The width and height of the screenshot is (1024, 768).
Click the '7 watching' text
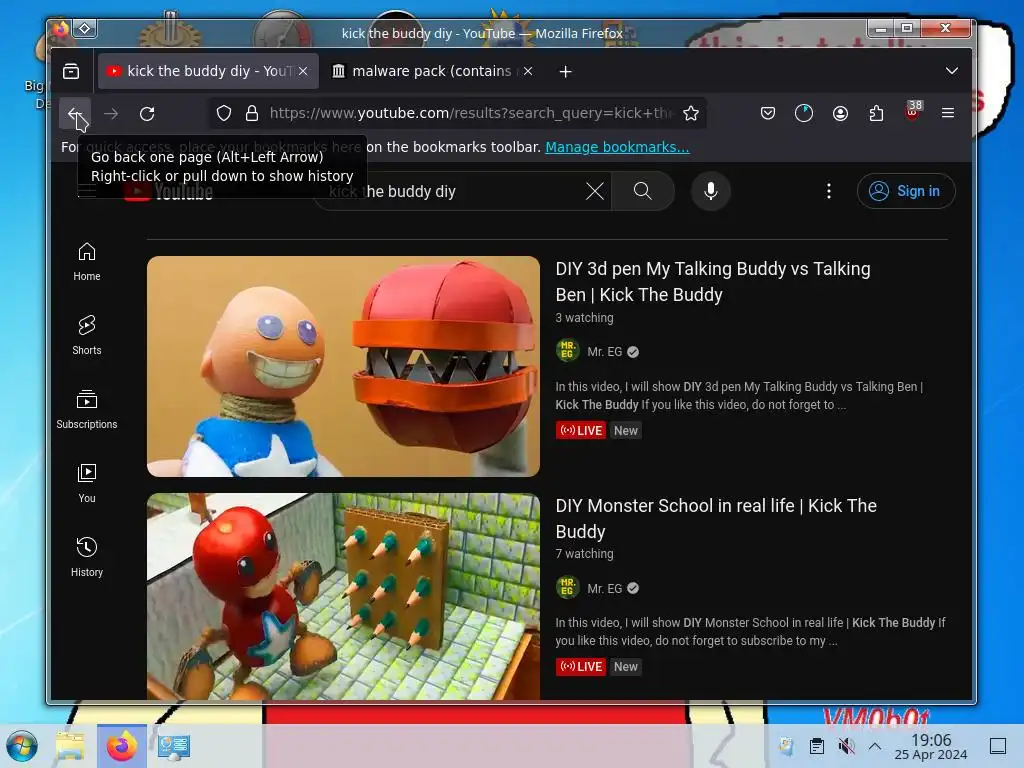tap(584, 554)
